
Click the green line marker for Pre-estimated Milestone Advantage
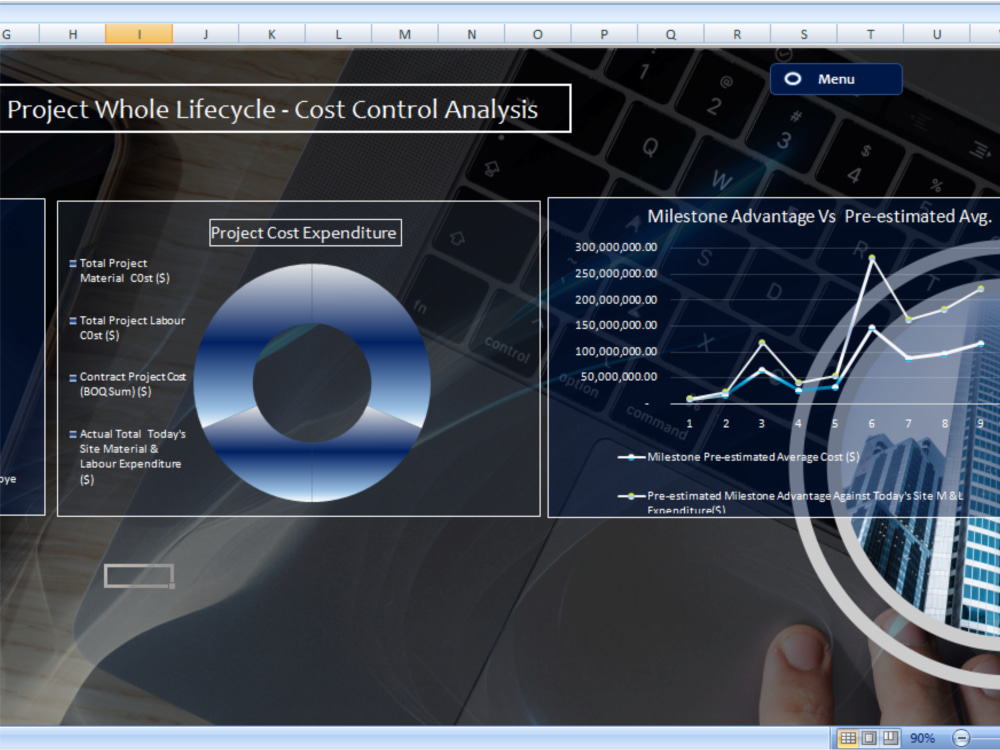[x=630, y=495]
